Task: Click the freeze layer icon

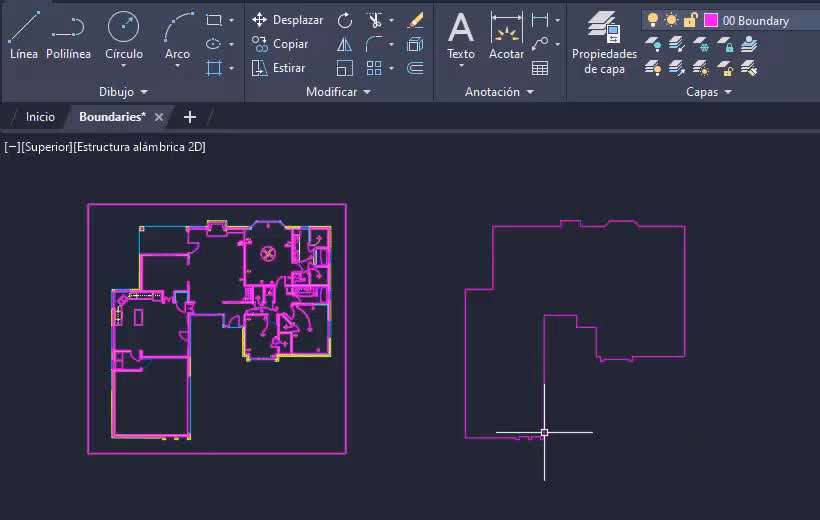Action: coord(701,44)
